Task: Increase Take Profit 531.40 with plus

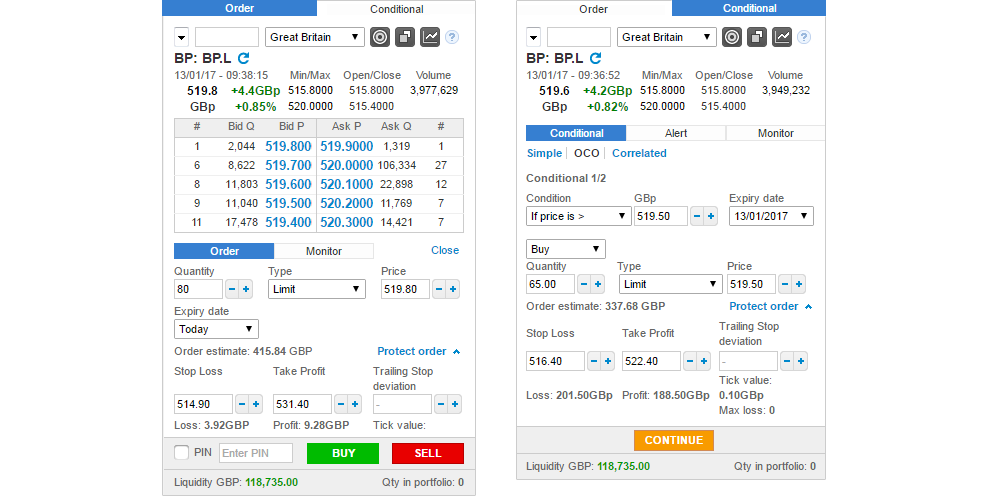Action: click(x=355, y=404)
